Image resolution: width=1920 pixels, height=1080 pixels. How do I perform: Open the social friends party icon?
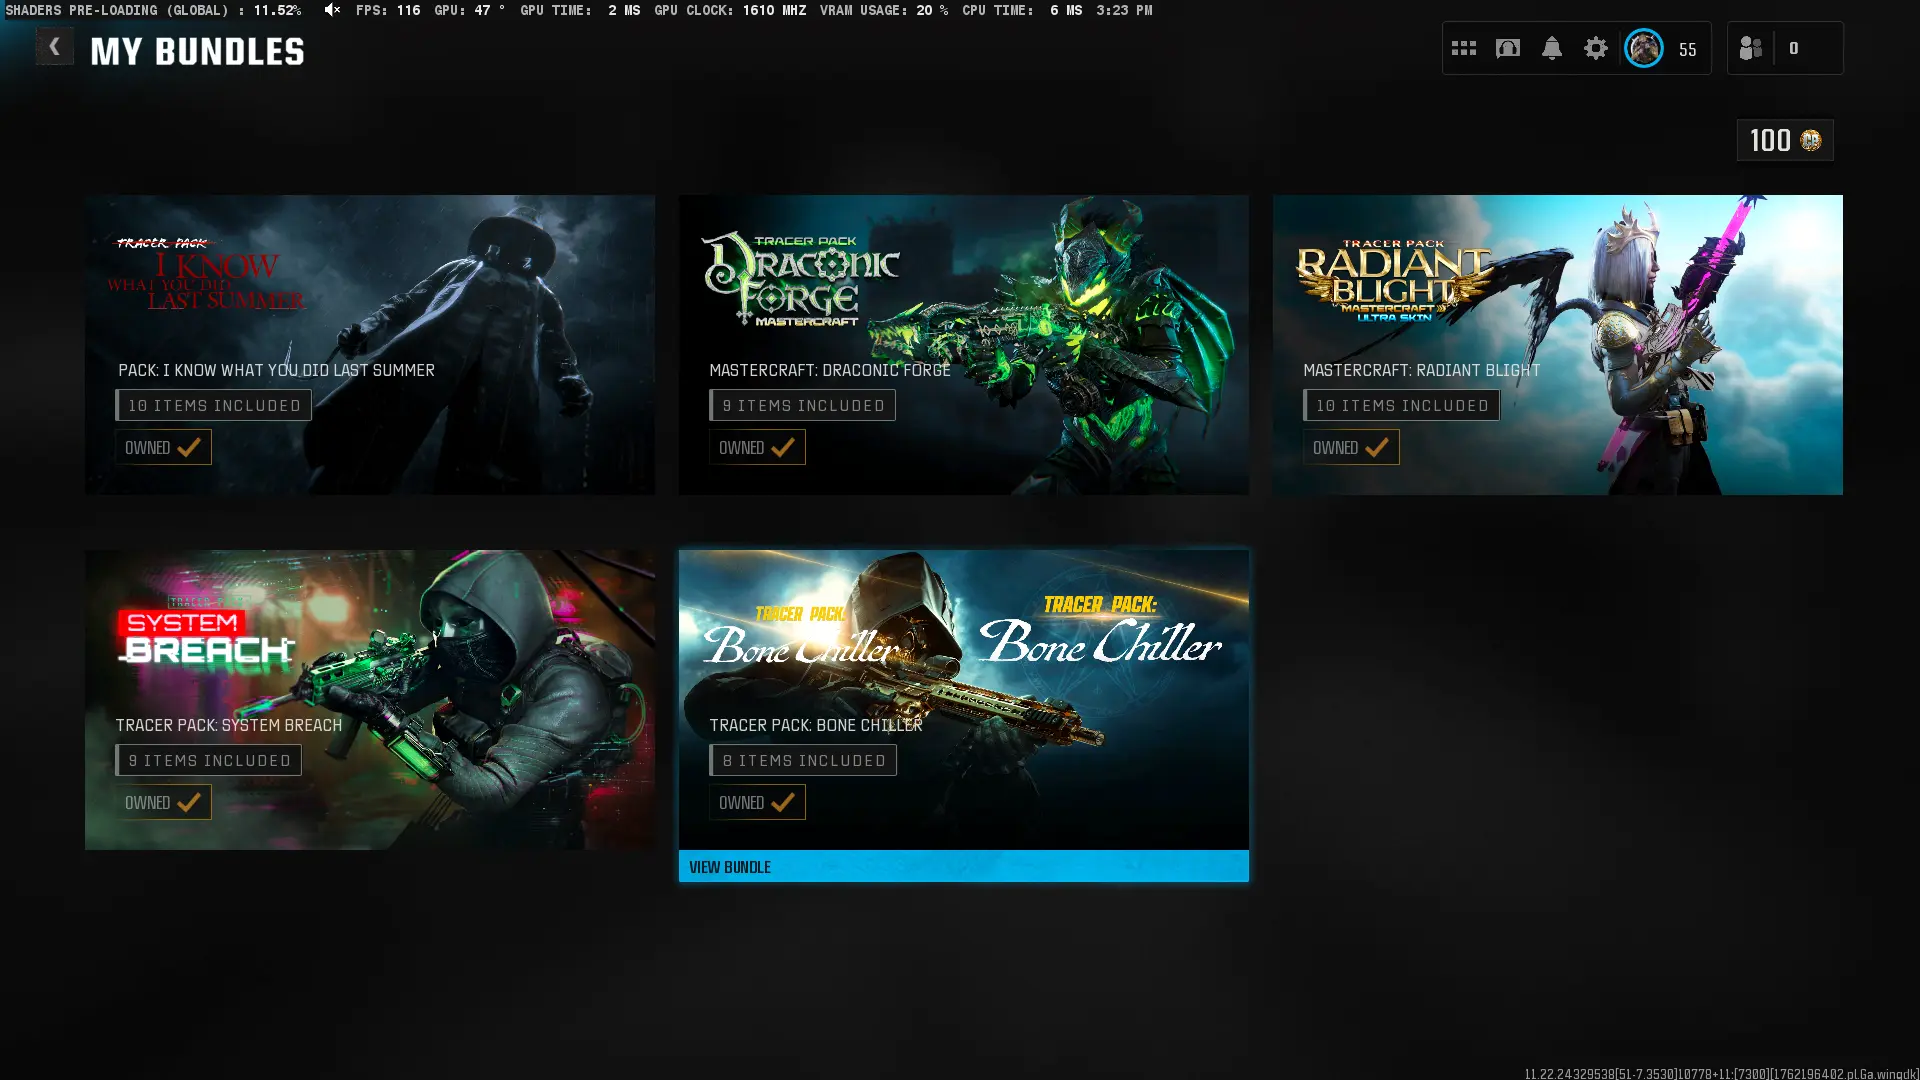(x=1750, y=48)
